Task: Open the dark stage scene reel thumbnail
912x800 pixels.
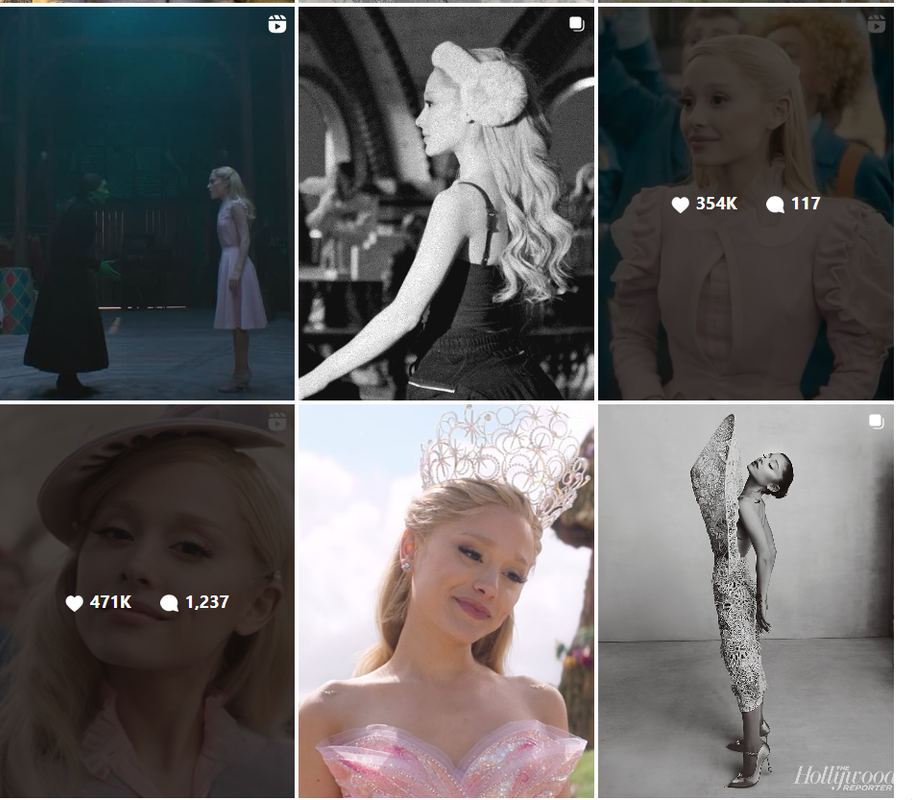Action: (147, 204)
